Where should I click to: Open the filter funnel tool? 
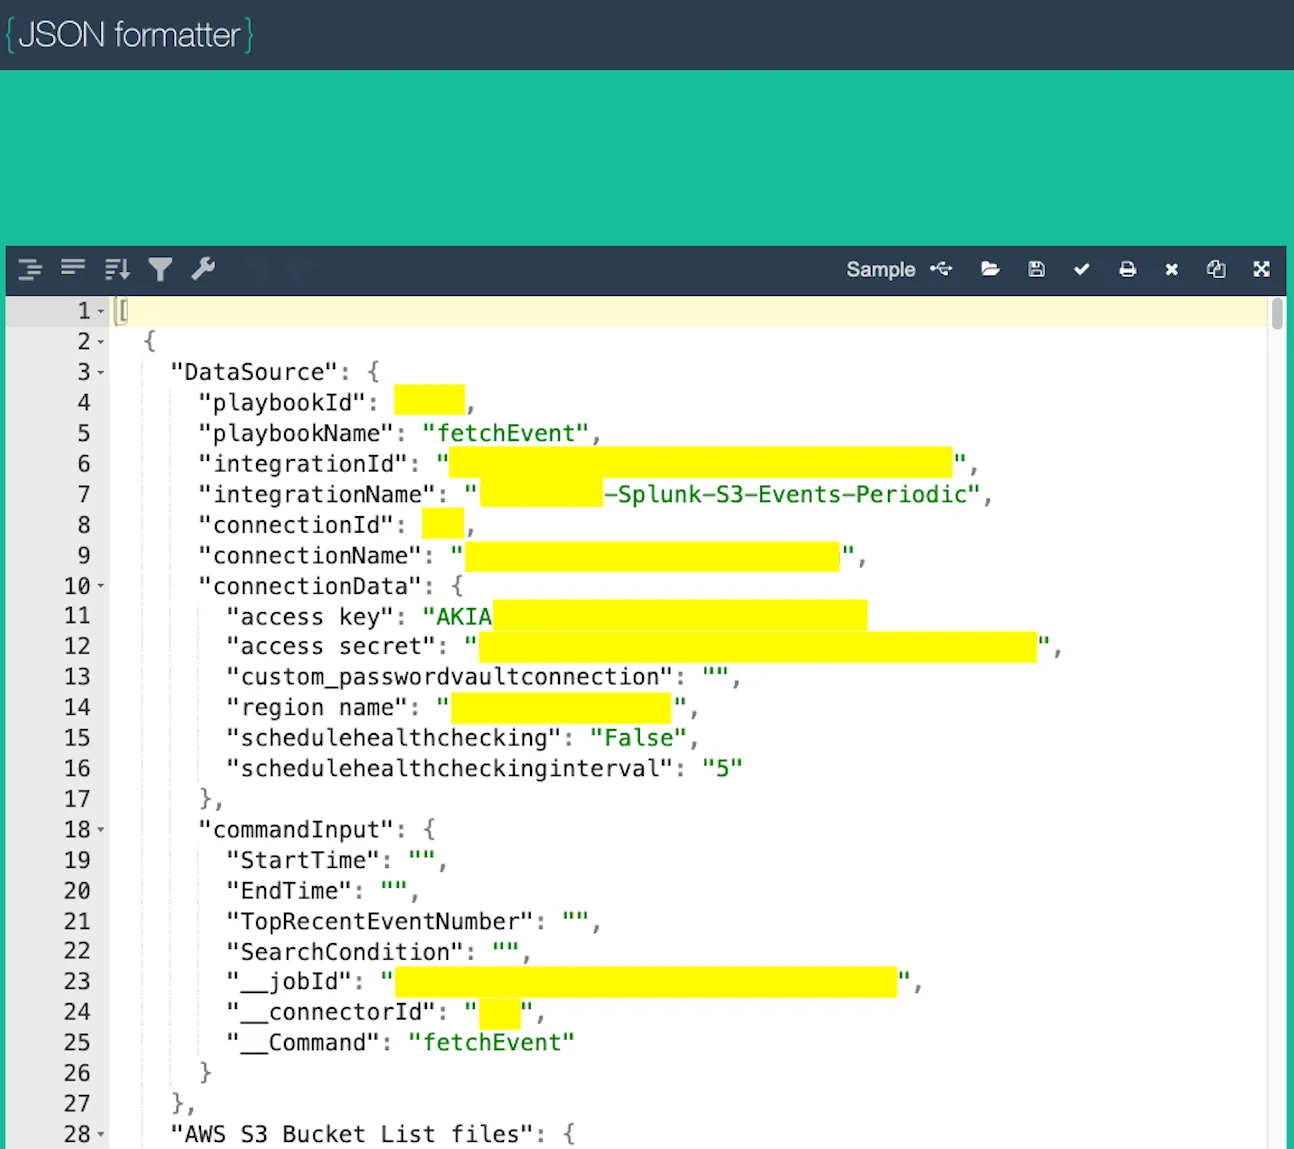pos(160,269)
